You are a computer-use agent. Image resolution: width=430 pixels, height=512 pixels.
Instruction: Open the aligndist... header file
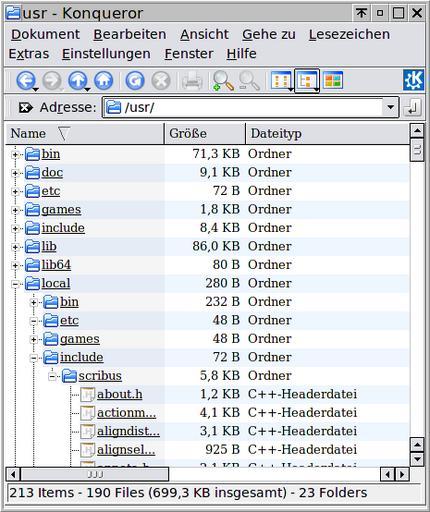(128, 431)
